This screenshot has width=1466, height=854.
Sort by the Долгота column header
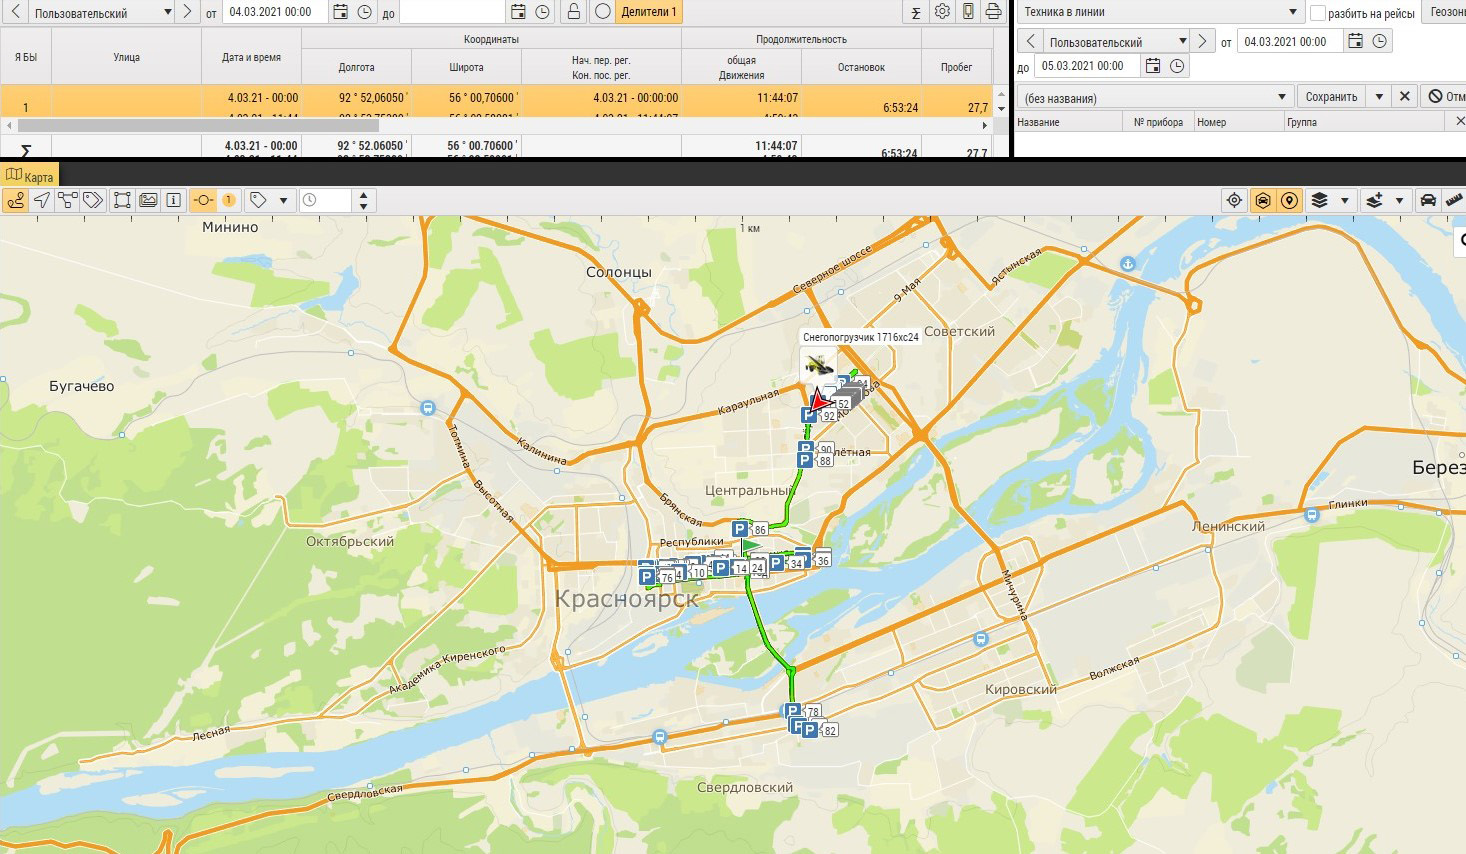click(x=357, y=67)
